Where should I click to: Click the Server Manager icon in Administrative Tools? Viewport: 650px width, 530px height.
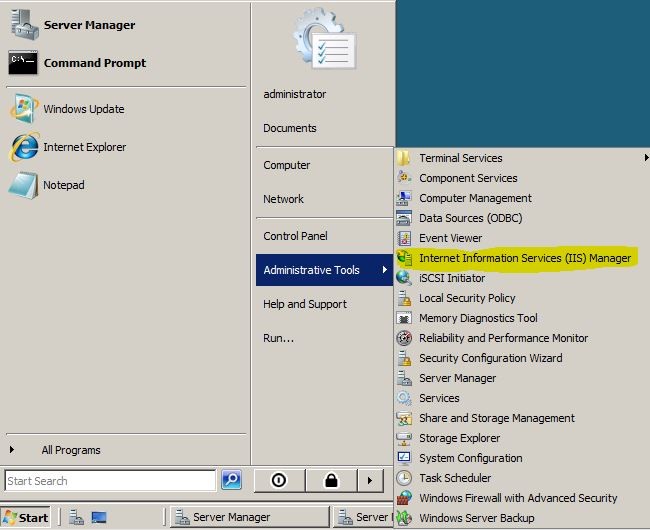click(404, 378)
